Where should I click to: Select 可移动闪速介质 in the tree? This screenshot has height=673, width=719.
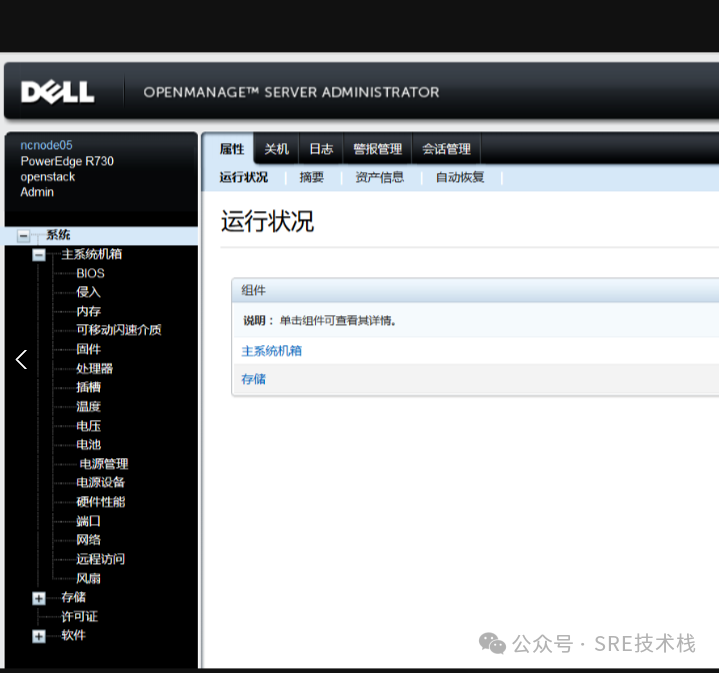119,330
